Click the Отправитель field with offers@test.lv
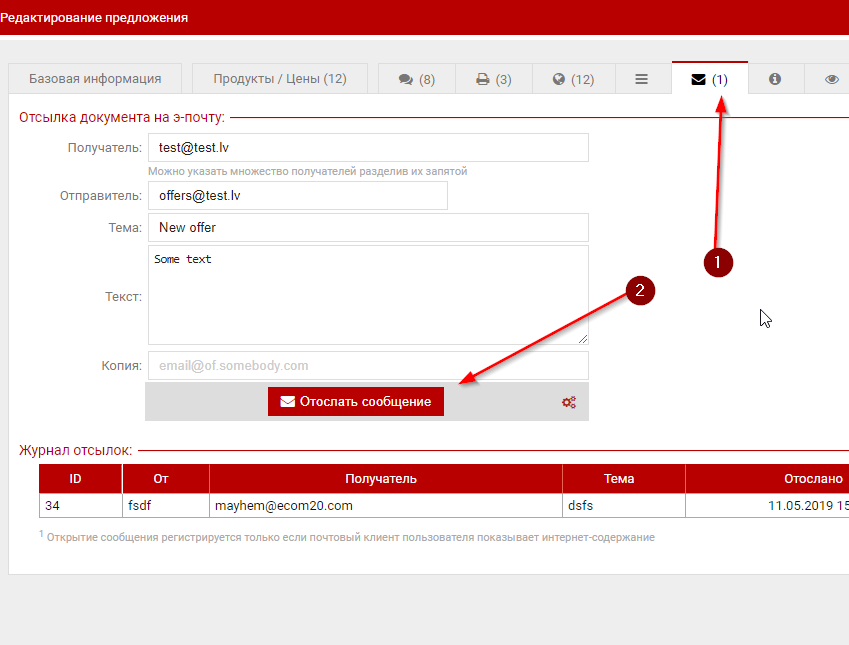Screen dimensions: 849x645 click(x=297, y=196)
